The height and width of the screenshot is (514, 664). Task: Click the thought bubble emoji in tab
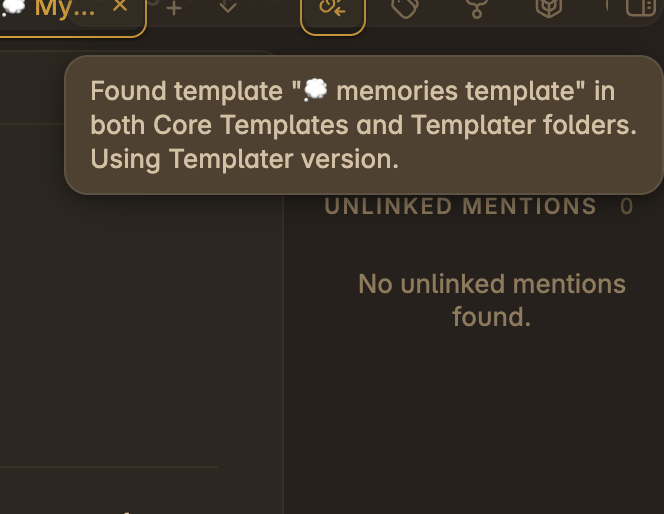tap(12, 7)
